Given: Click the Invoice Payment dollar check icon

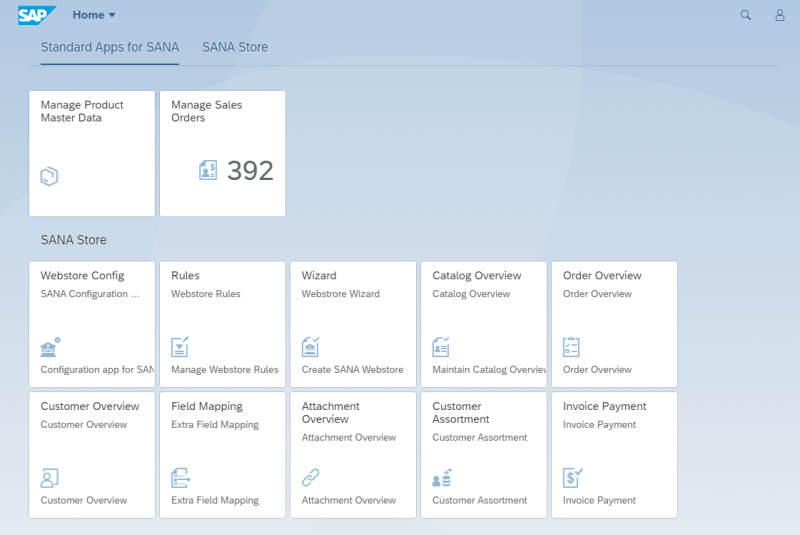Looking at the screenshot, I should click(572, 478).
